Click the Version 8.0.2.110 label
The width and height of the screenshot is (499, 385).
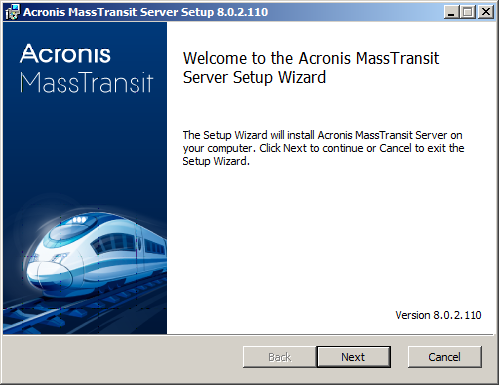pyautogui.click(x=438, y=315)
